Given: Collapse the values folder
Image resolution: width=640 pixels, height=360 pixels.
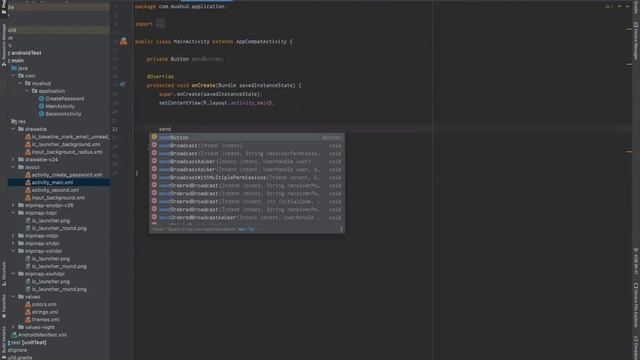Looking at the screenshot, I should (x=13, y=296).
